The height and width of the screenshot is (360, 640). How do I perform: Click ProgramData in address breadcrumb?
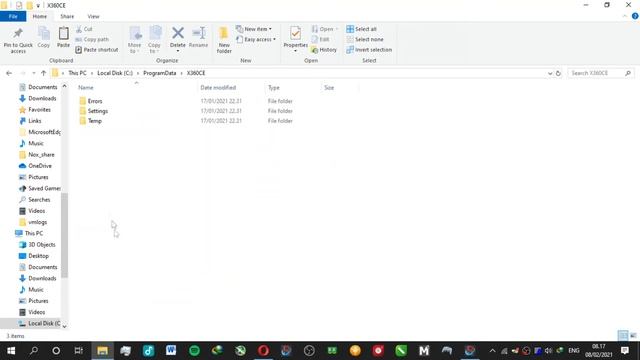(x=160, y=73)
